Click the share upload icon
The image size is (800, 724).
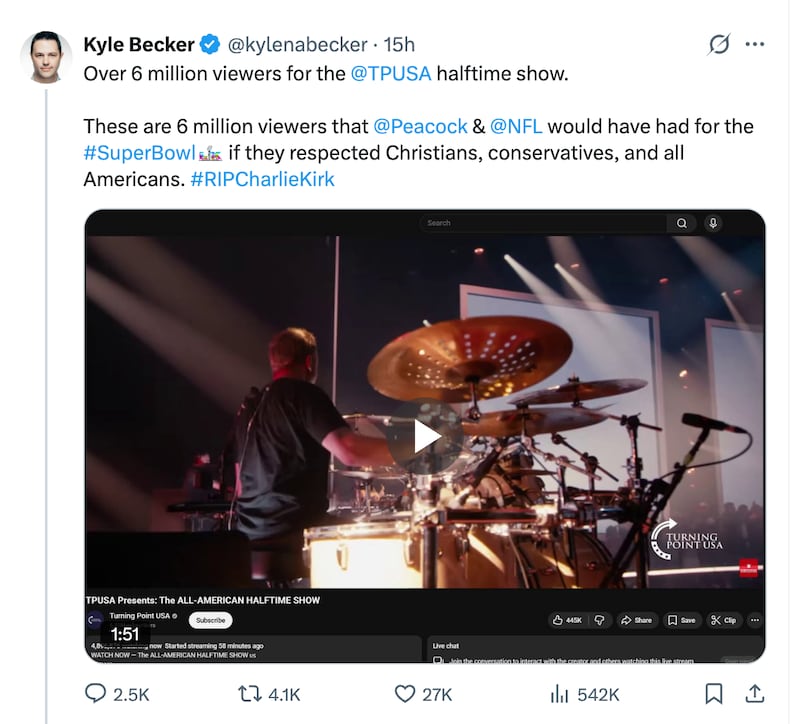point(756,694)
